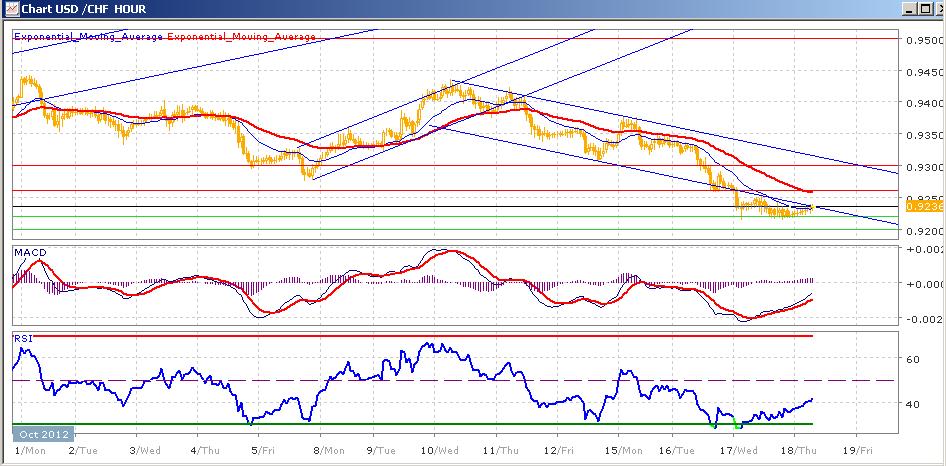
Task: Close the Chart USD/CHF window
Action: (x=939, y=9)
